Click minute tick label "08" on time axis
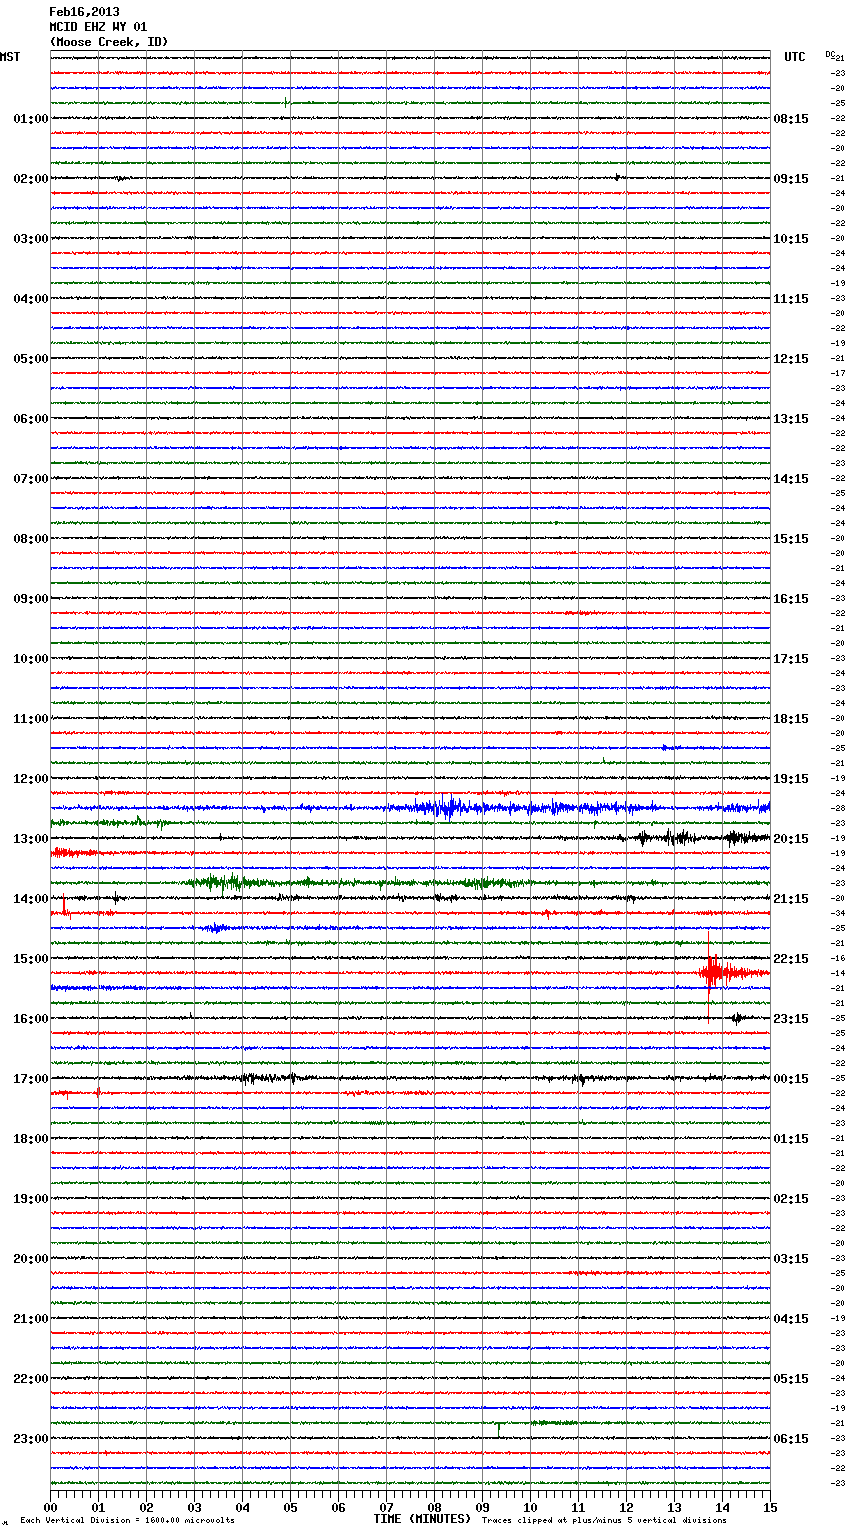 434,1507
